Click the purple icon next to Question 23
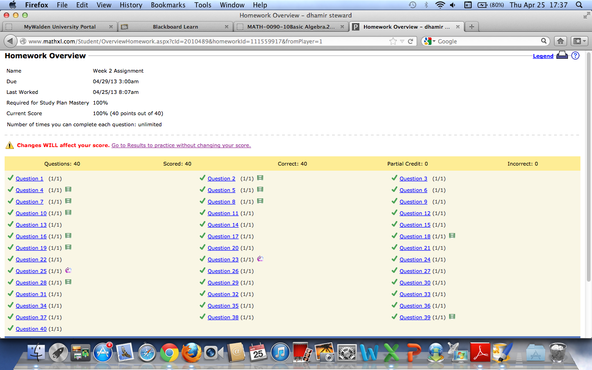Viewport: 592px width, 370px height. click(x=260, y=259)
